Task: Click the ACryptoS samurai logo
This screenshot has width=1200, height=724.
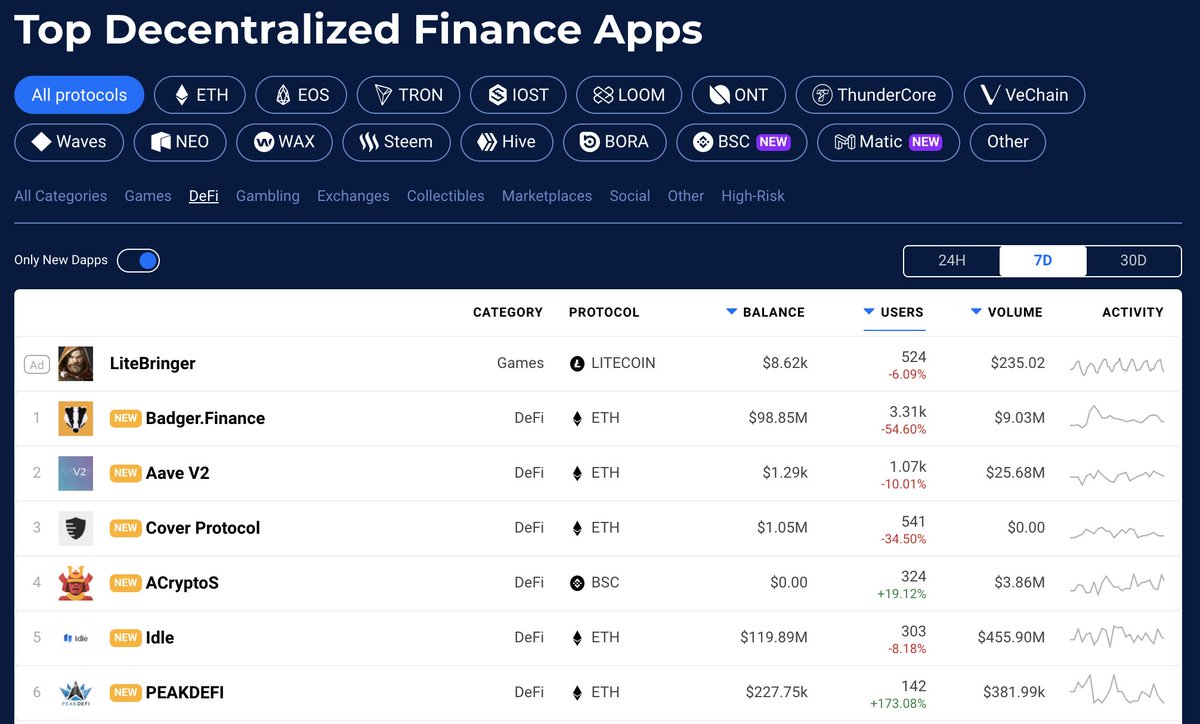Action: pyautogui.click(x=76, y=583)
